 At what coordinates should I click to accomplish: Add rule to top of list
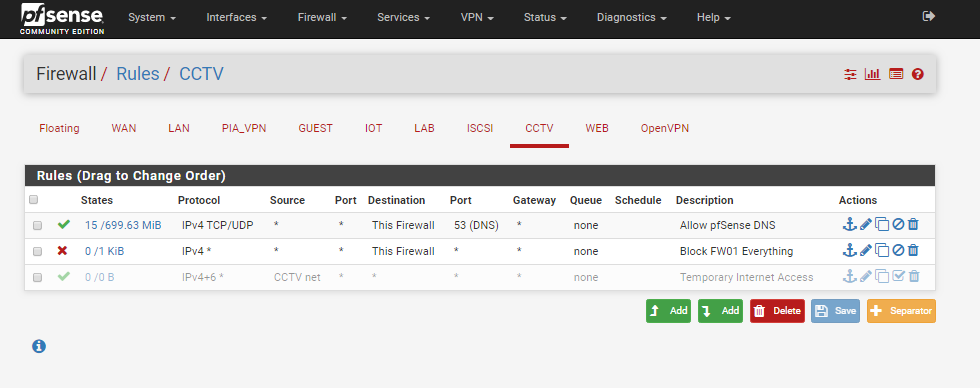pyautogui.click(x=668, y=311)
